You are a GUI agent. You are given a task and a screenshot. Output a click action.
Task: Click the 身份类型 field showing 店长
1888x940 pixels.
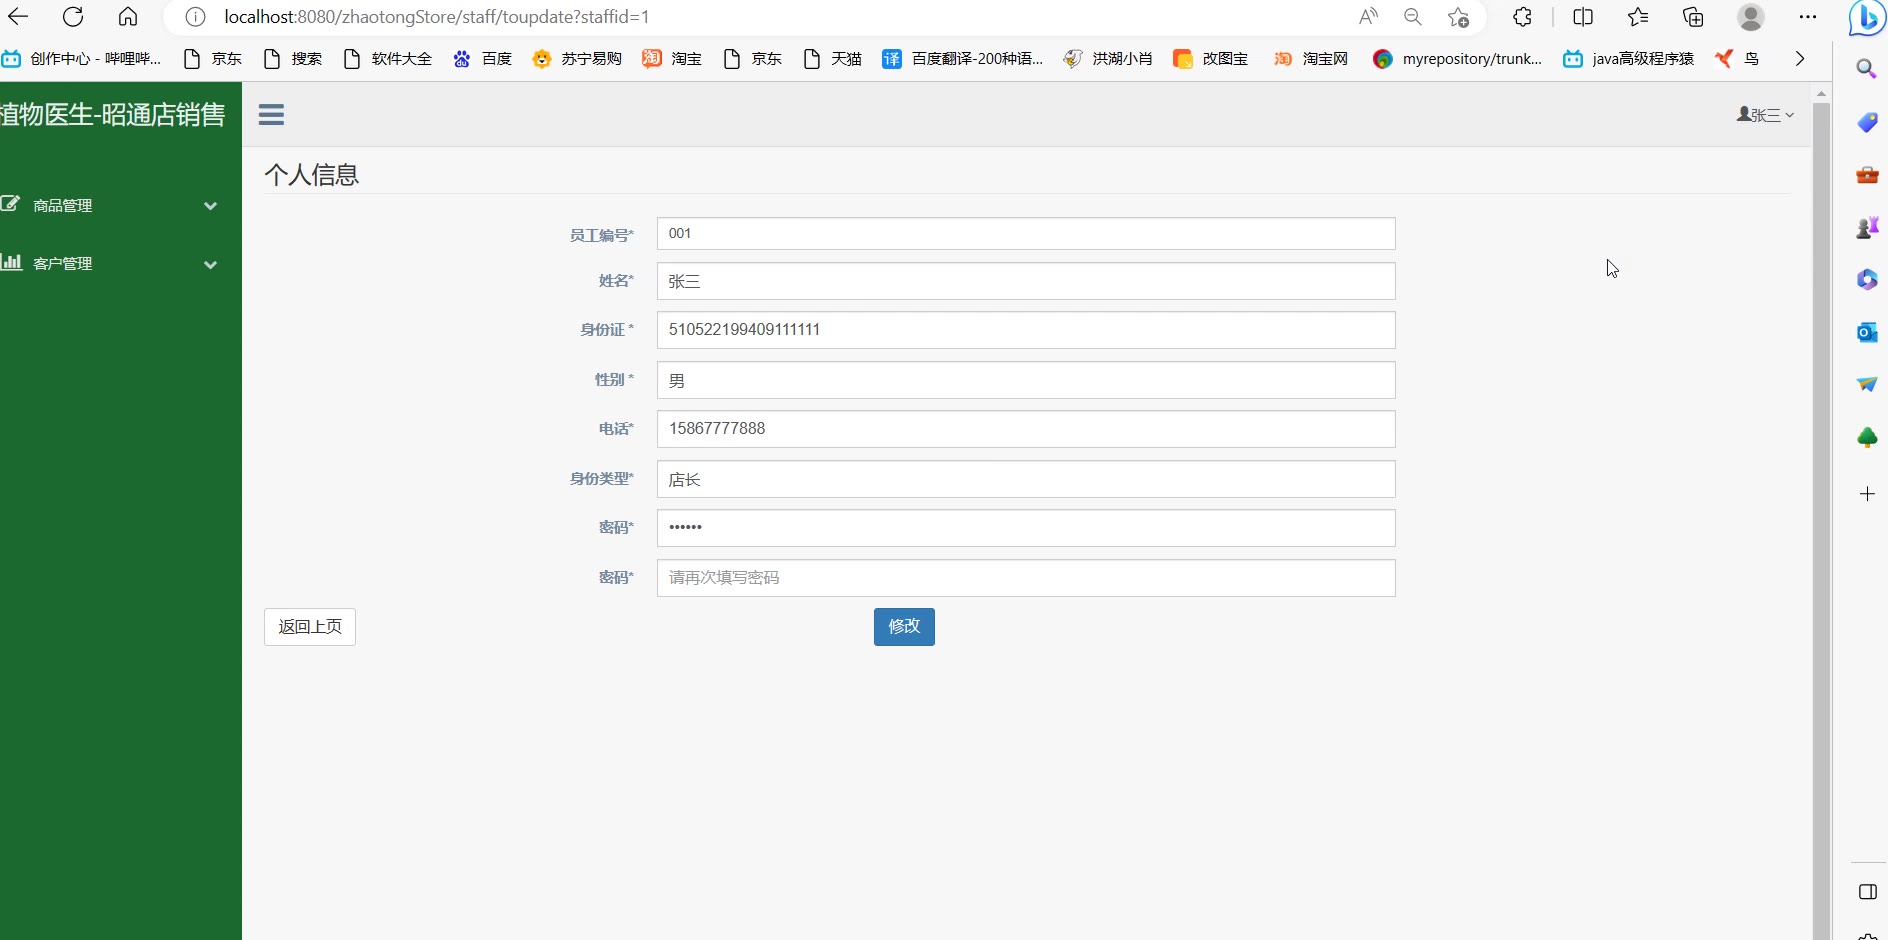[x=1026, y=479]
